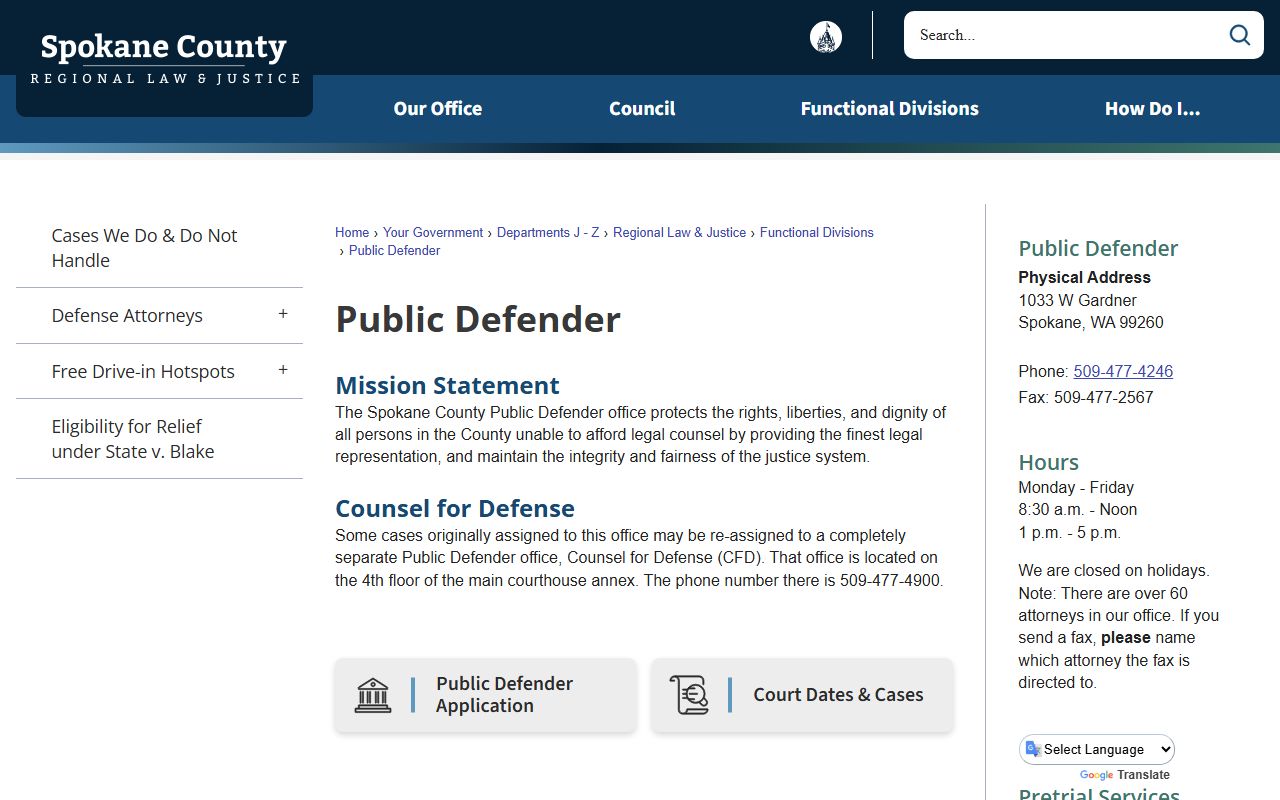Image resolution: width=1280 pixels, height=800 pixels.
Task: Click the Hours heading in sidebar
Action: (1048, 462)
